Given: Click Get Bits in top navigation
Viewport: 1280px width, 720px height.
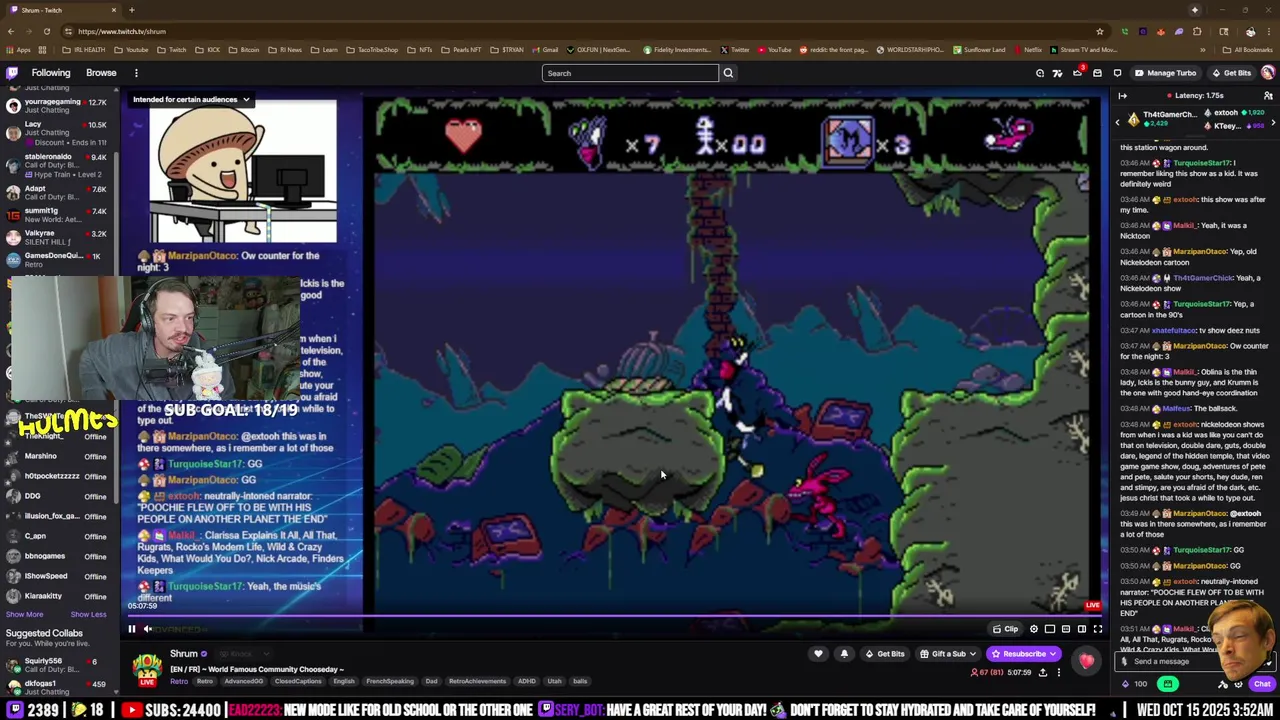Looking at the screenshot, I should tap(1231, 73).
